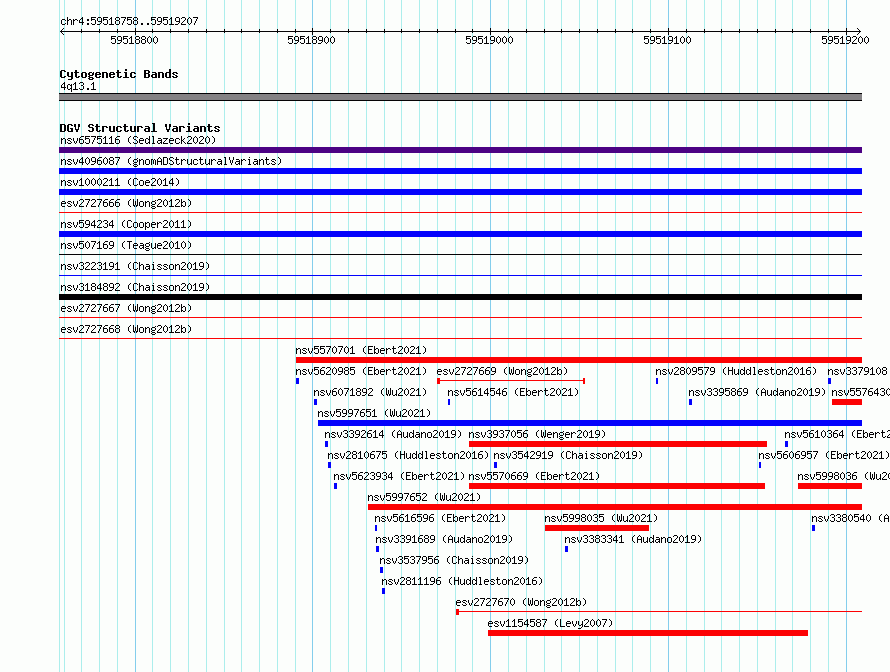Select the red esv1154587 variant bar
Viewport: 890px width, 672px height.
coord(648,633)
